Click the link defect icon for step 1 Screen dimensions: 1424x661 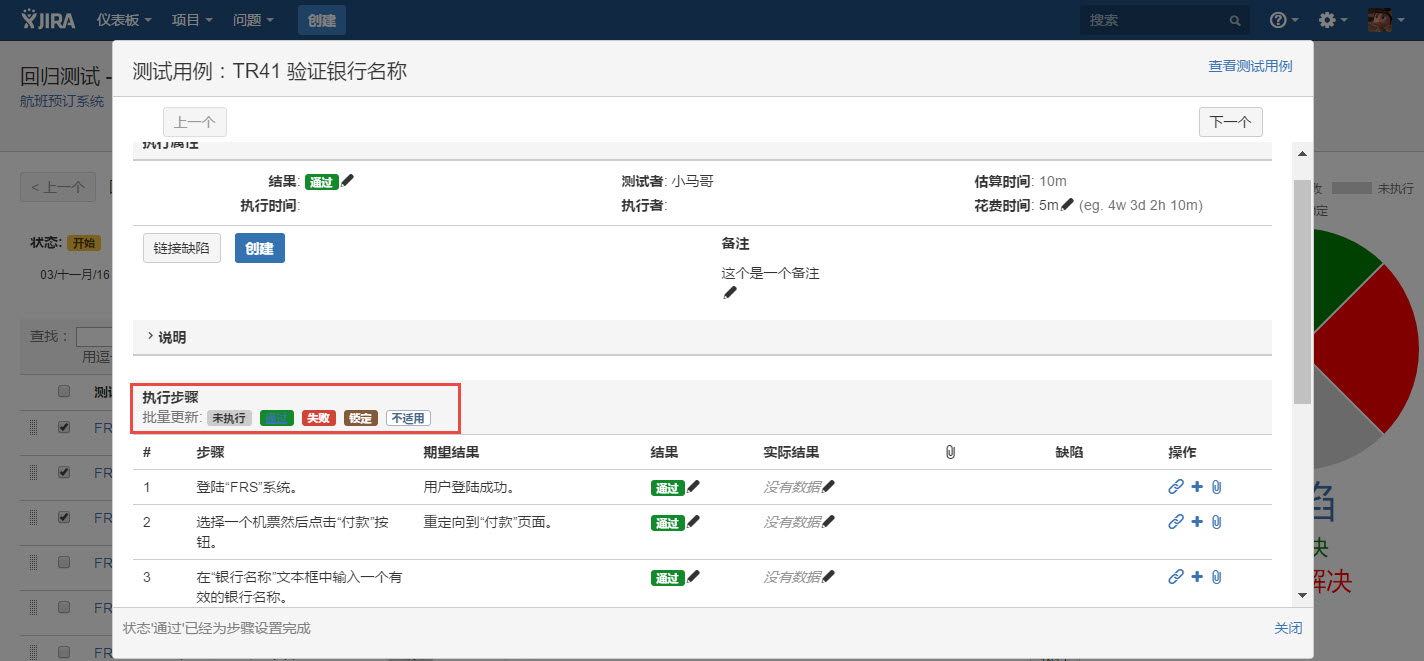coord(1176,487)
